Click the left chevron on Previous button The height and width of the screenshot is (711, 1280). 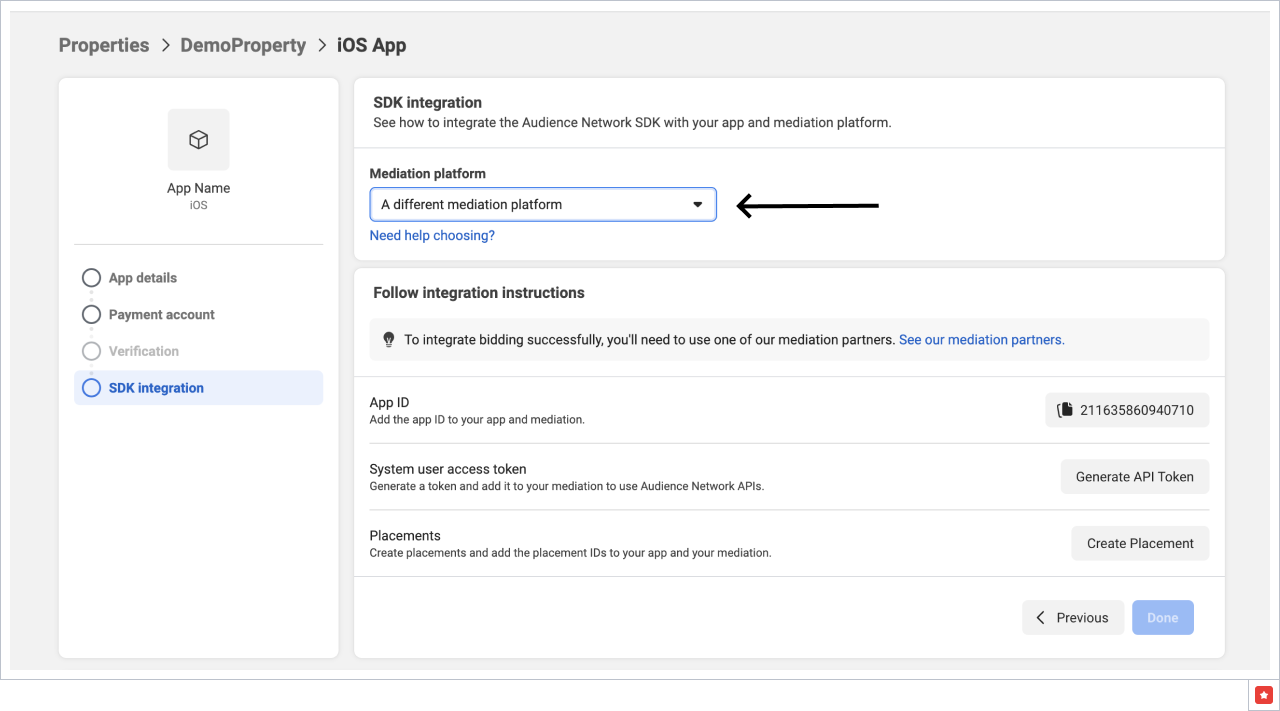pyautogui.click(x=1041, y=618)
